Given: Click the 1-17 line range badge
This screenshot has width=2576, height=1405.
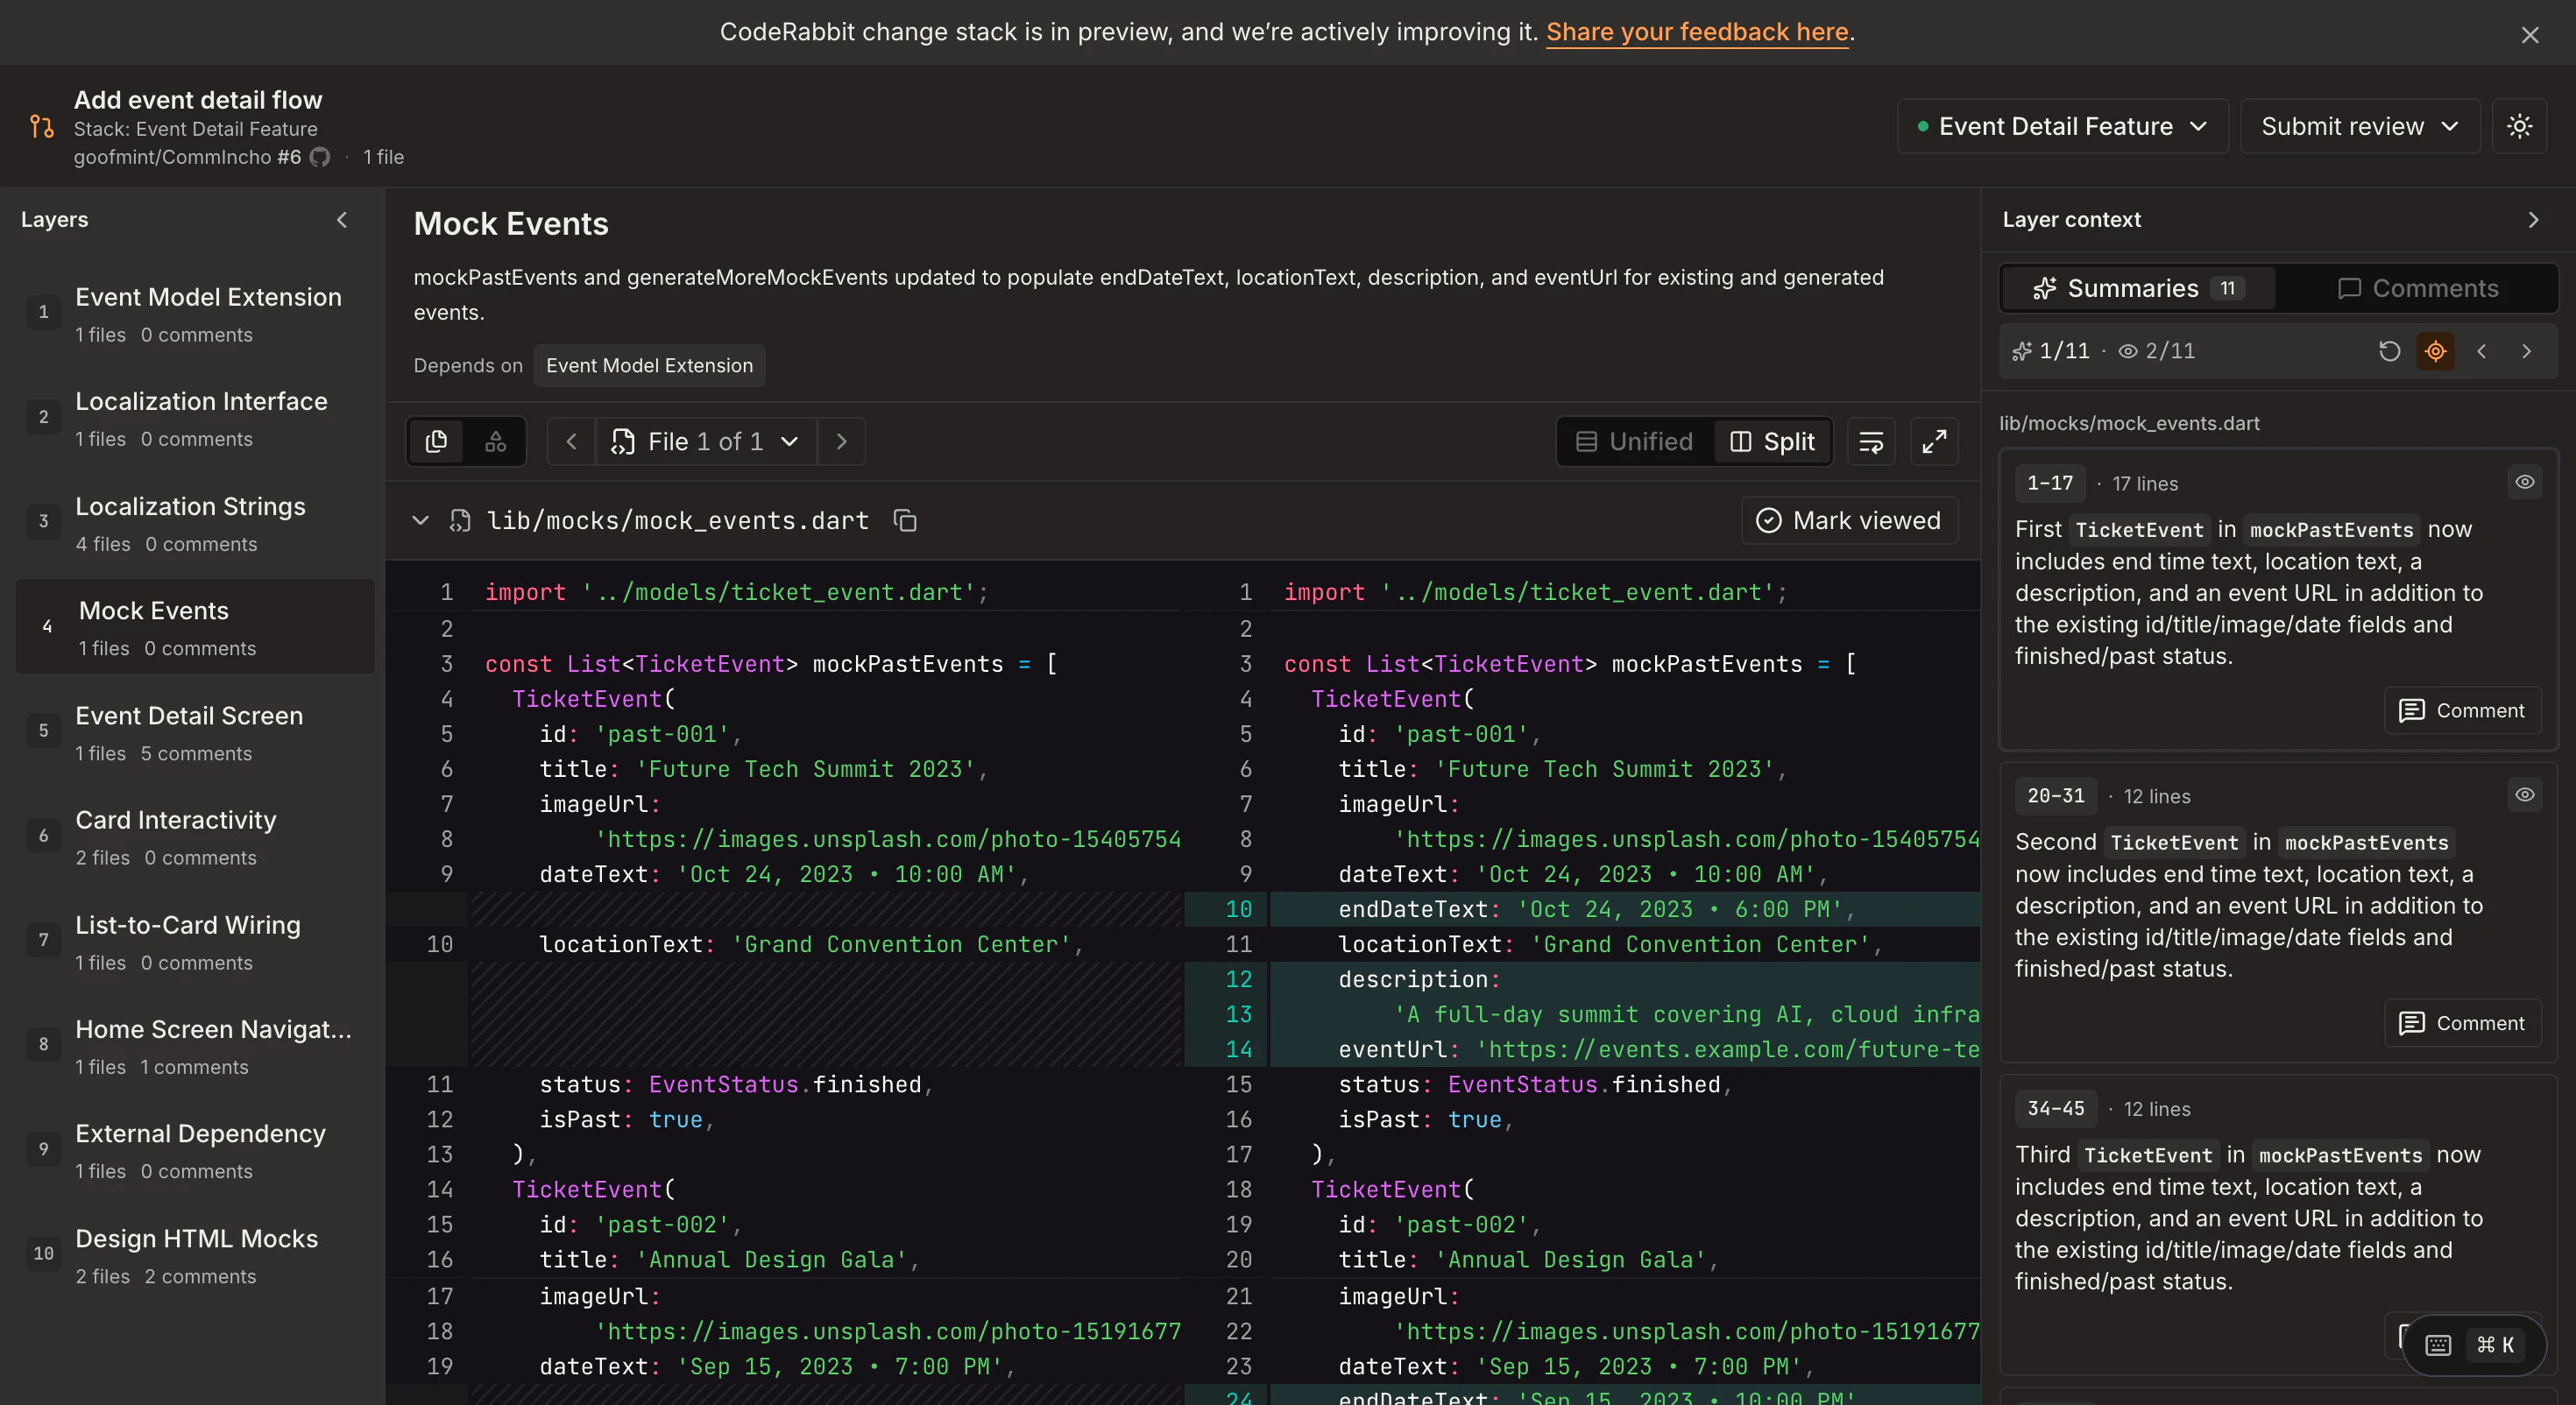Looking at the screenshot, I should (x=2050, y=483).
